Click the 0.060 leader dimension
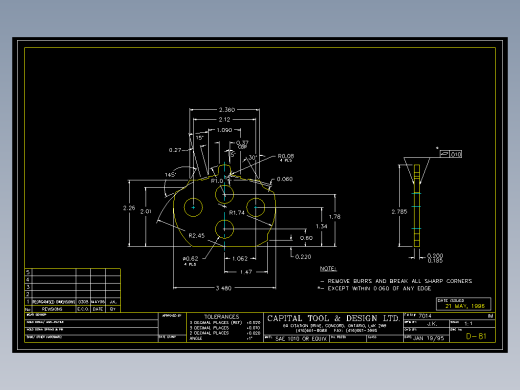The image size is (520, 390). point(285,179)
